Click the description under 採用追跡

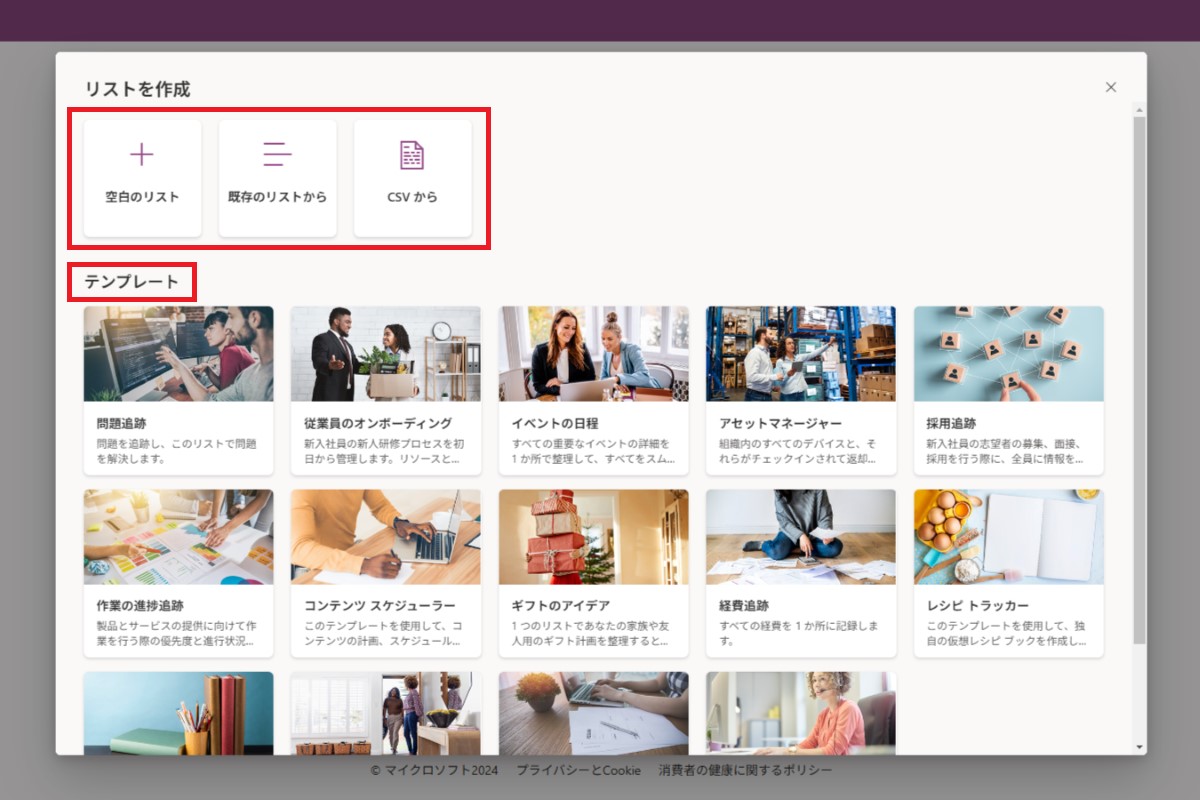pyautogui.click(x=1006, y=451)
